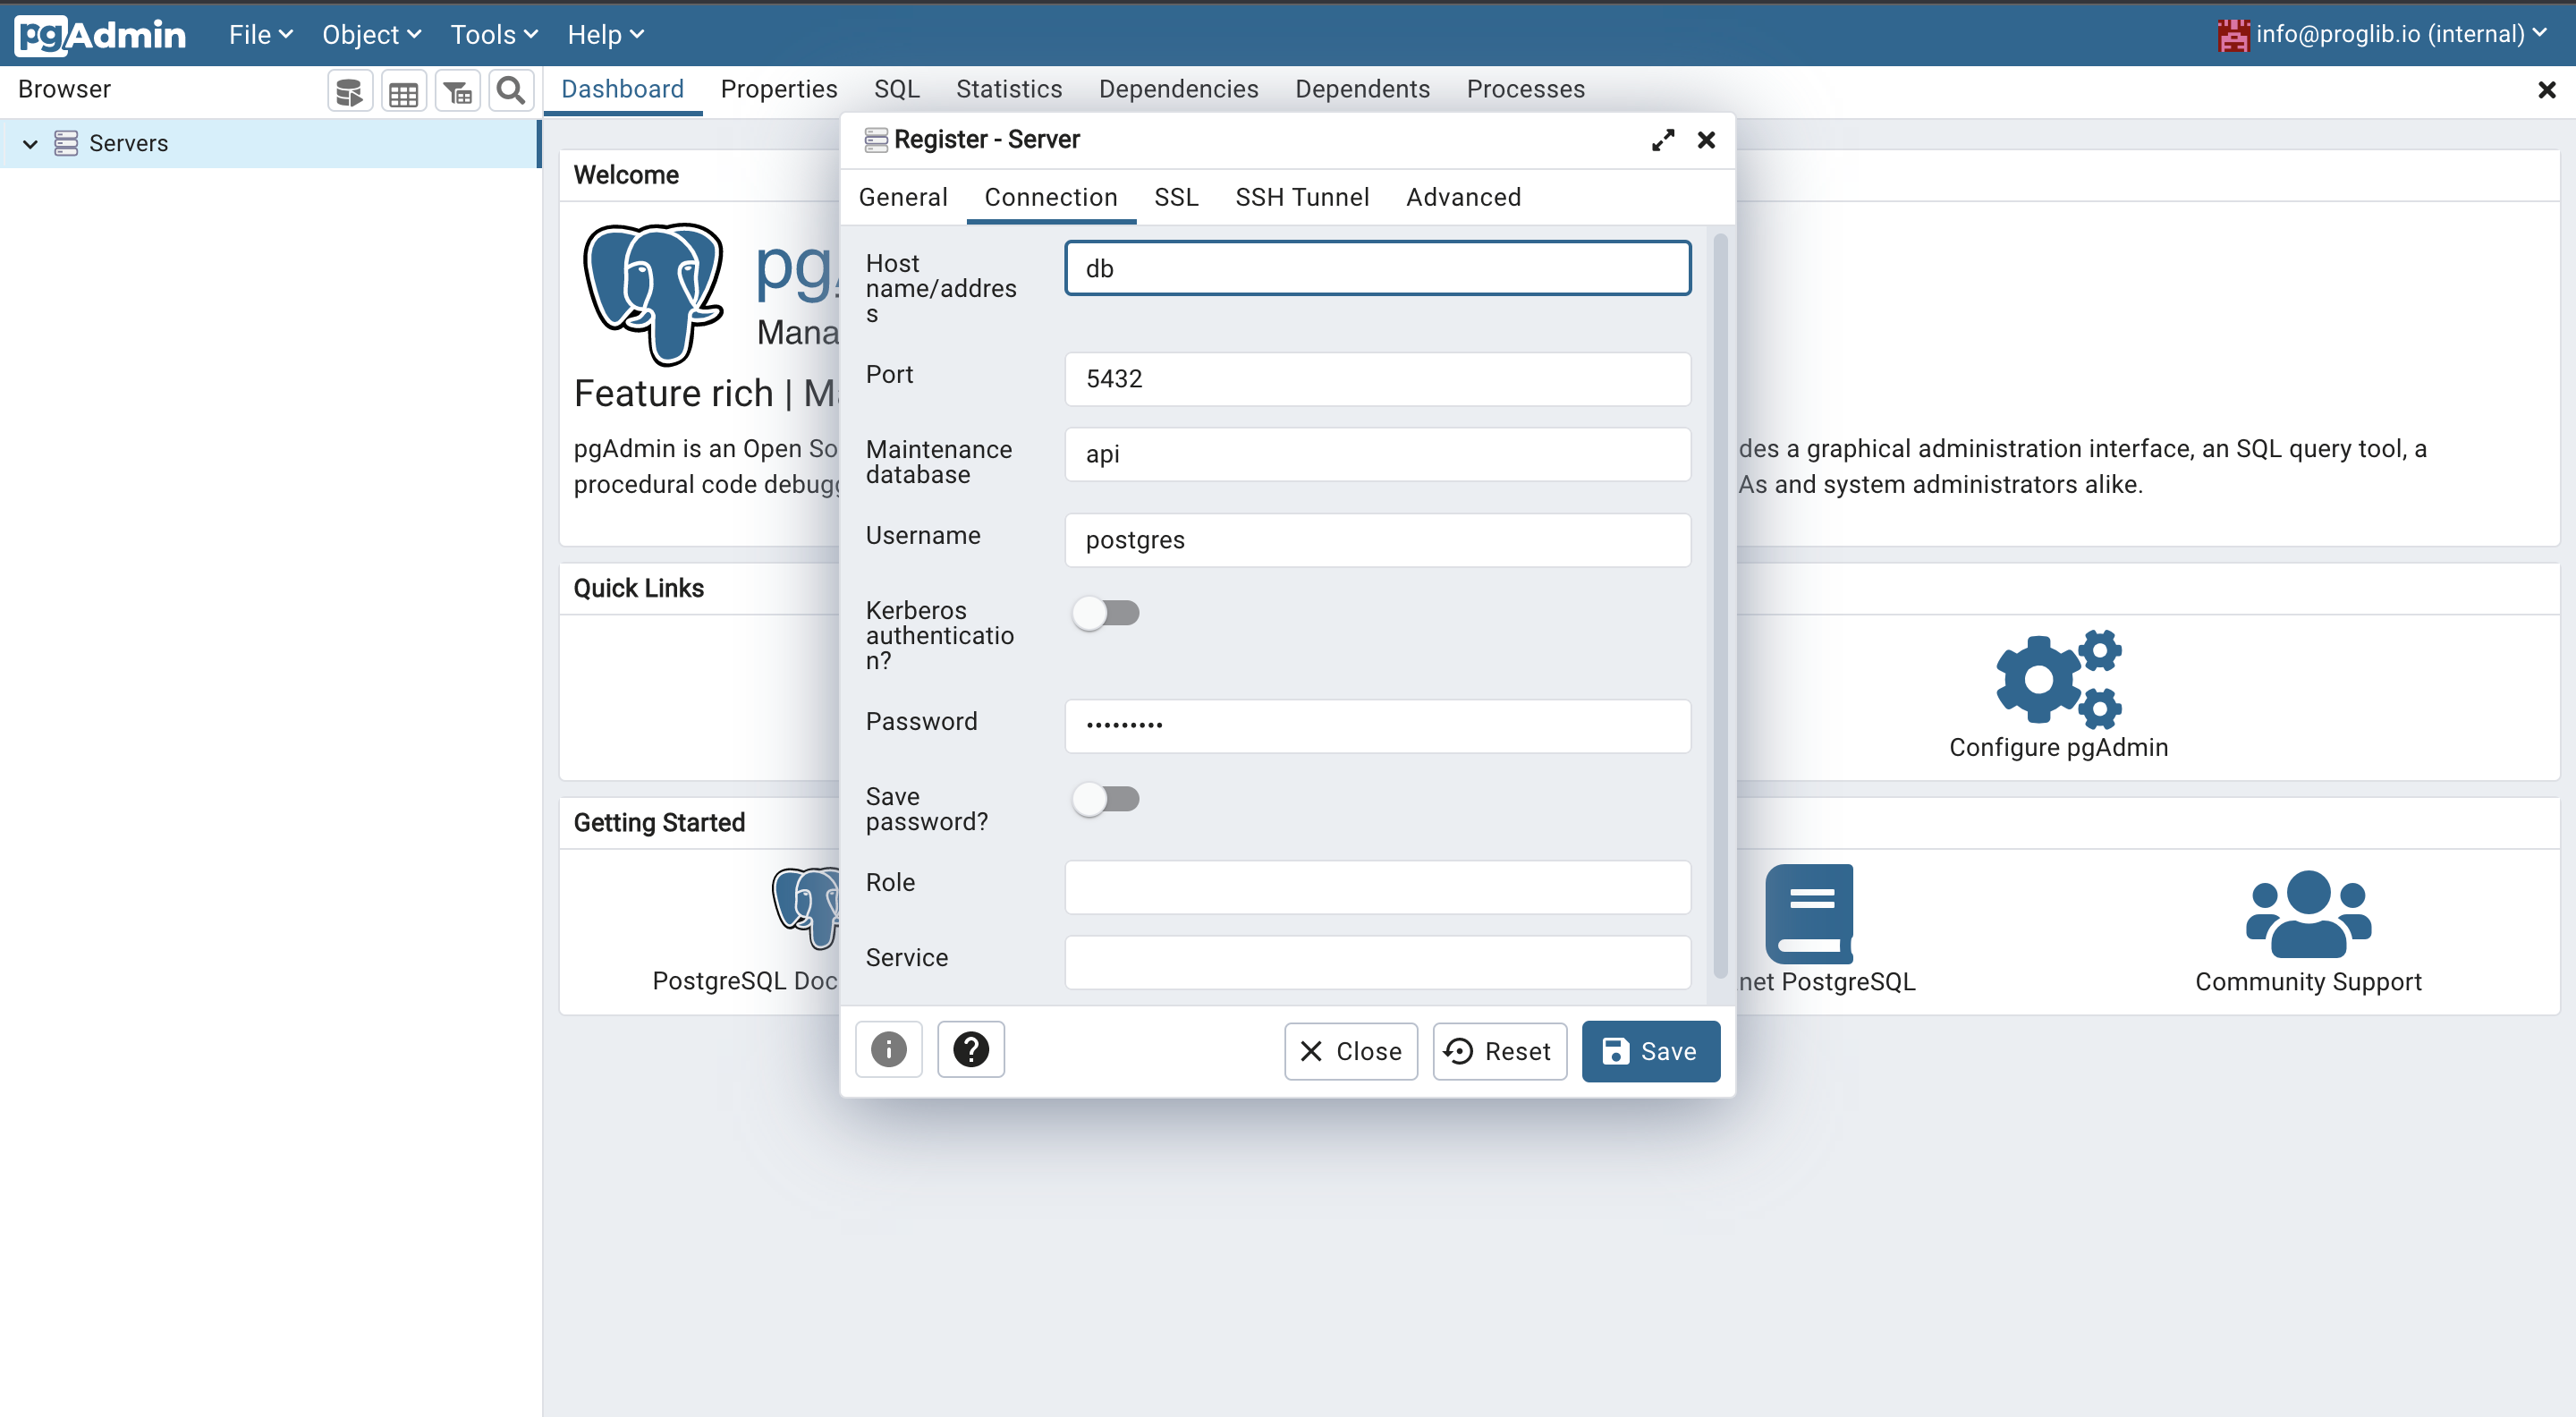This screenshot has width=2576, height=1417.
Task: Switch to the Advanced tab
Action: (1463, 195)
